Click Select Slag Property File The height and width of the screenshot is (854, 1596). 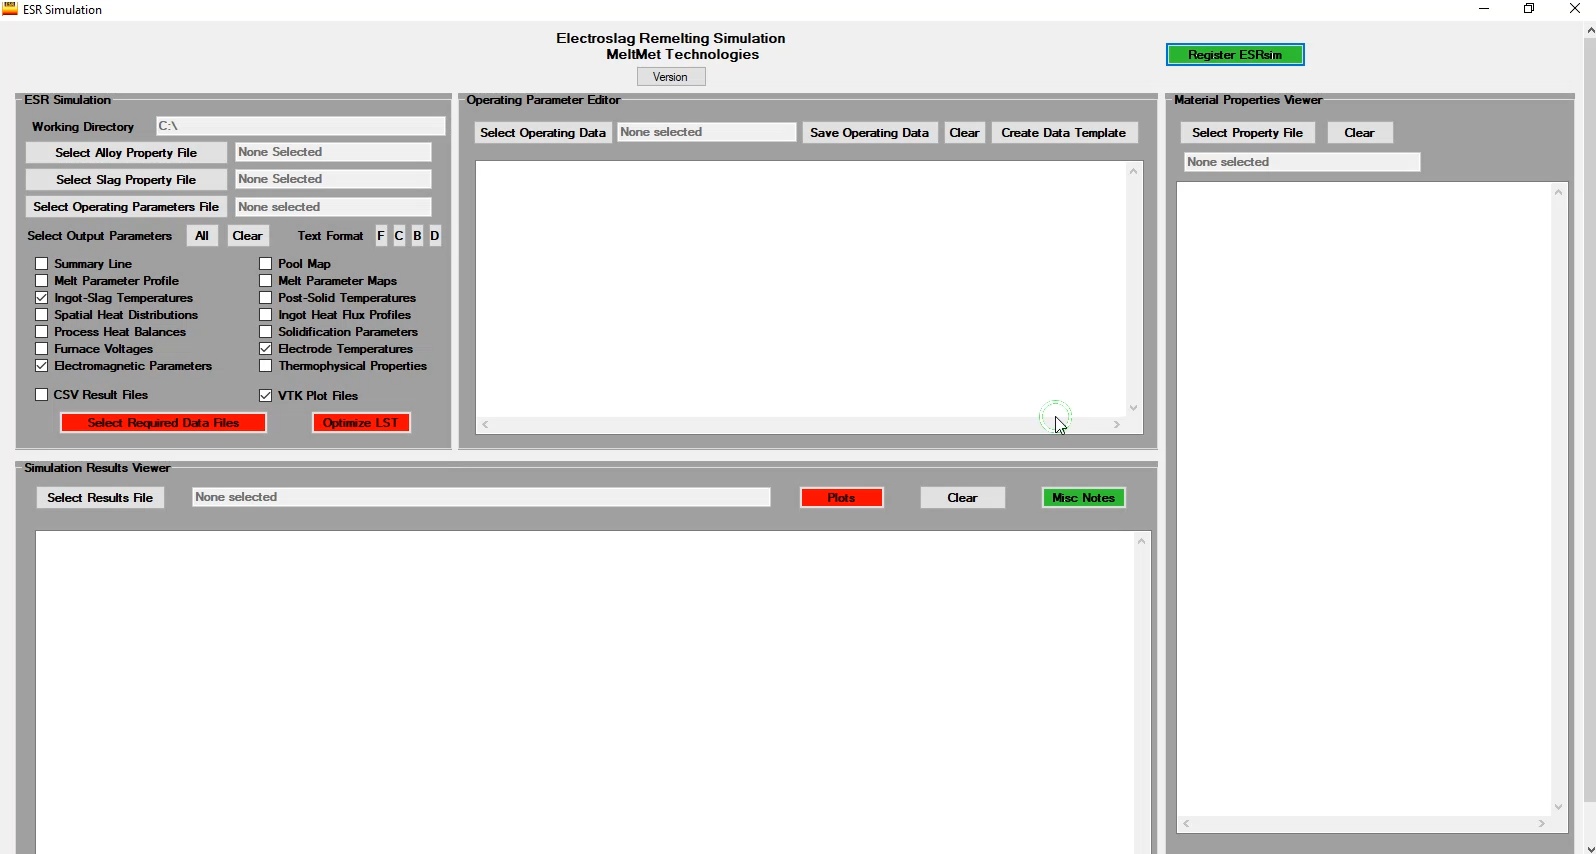pos(126,180)
